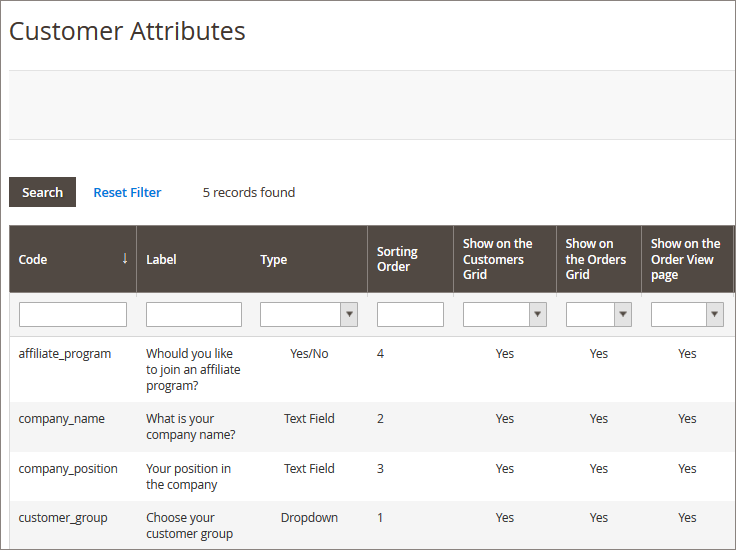Click the Reset Filter link
Image resolution: width=736 pixels, height=550 pixels.
click(127, 192)
